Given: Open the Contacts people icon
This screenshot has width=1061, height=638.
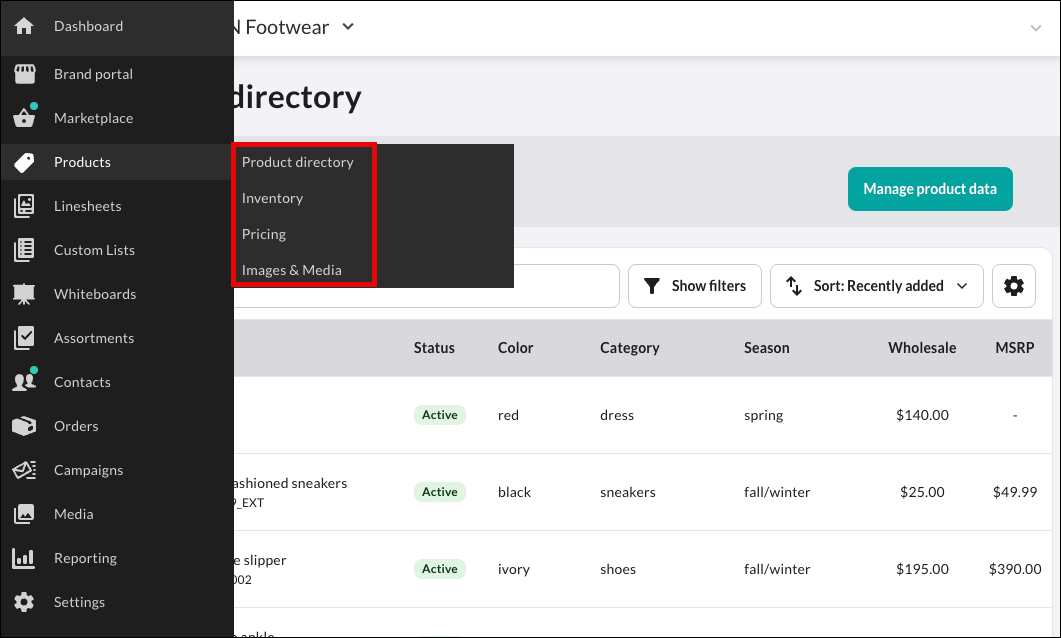Looking at the screenshot, I should (x=24, y=382).
